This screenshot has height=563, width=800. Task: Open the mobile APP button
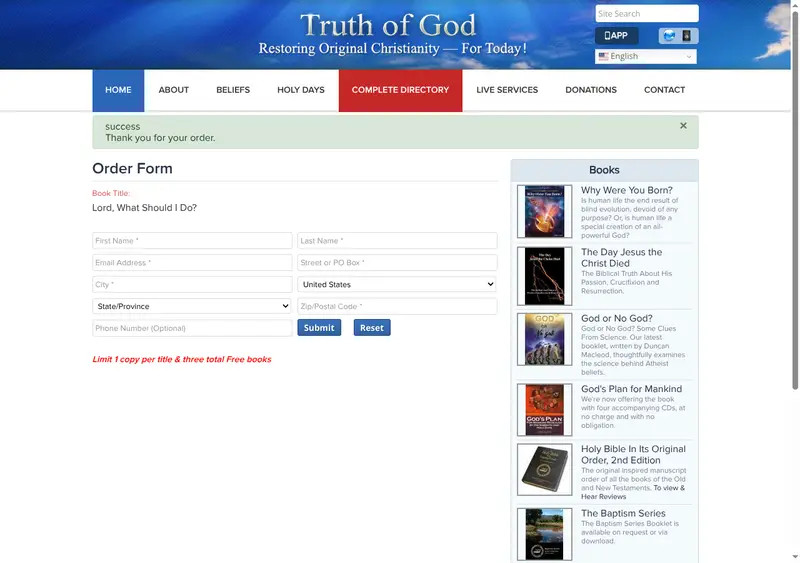(616, 35)
